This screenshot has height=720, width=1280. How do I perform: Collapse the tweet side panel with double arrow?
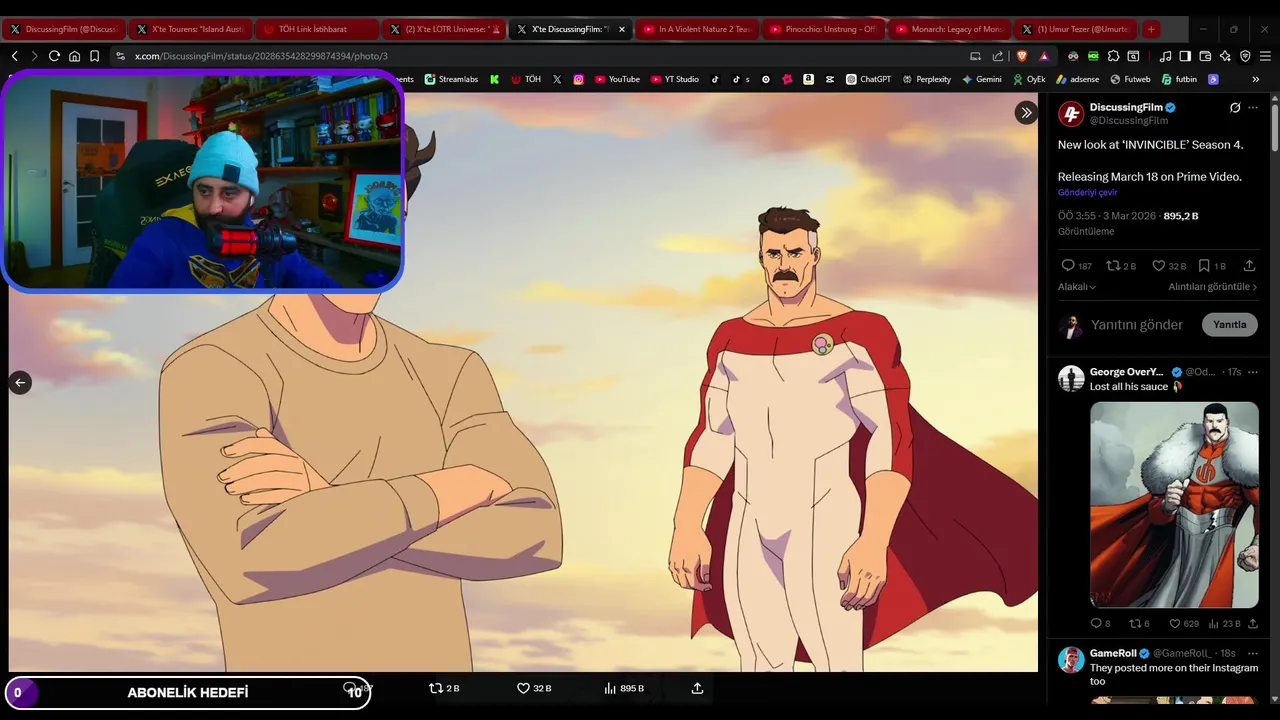pyautogui.click(x=1026, y=112)
